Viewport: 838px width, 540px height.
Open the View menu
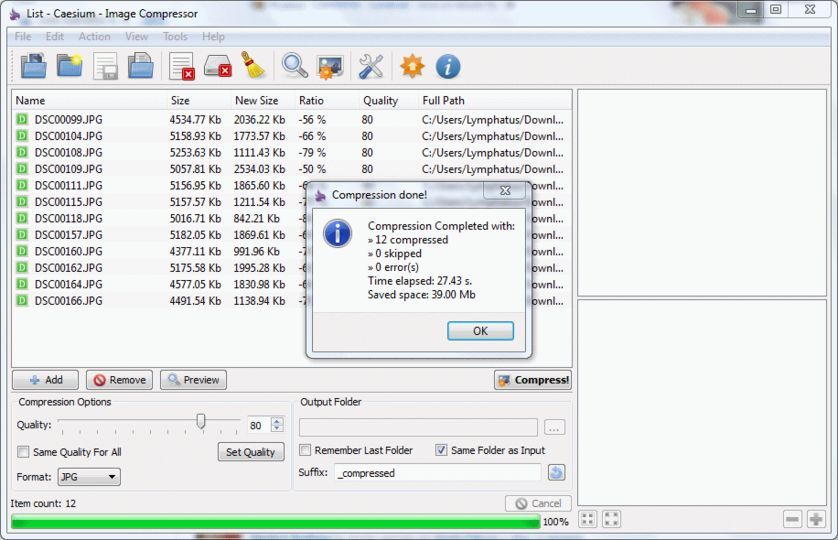click(136, 36)
